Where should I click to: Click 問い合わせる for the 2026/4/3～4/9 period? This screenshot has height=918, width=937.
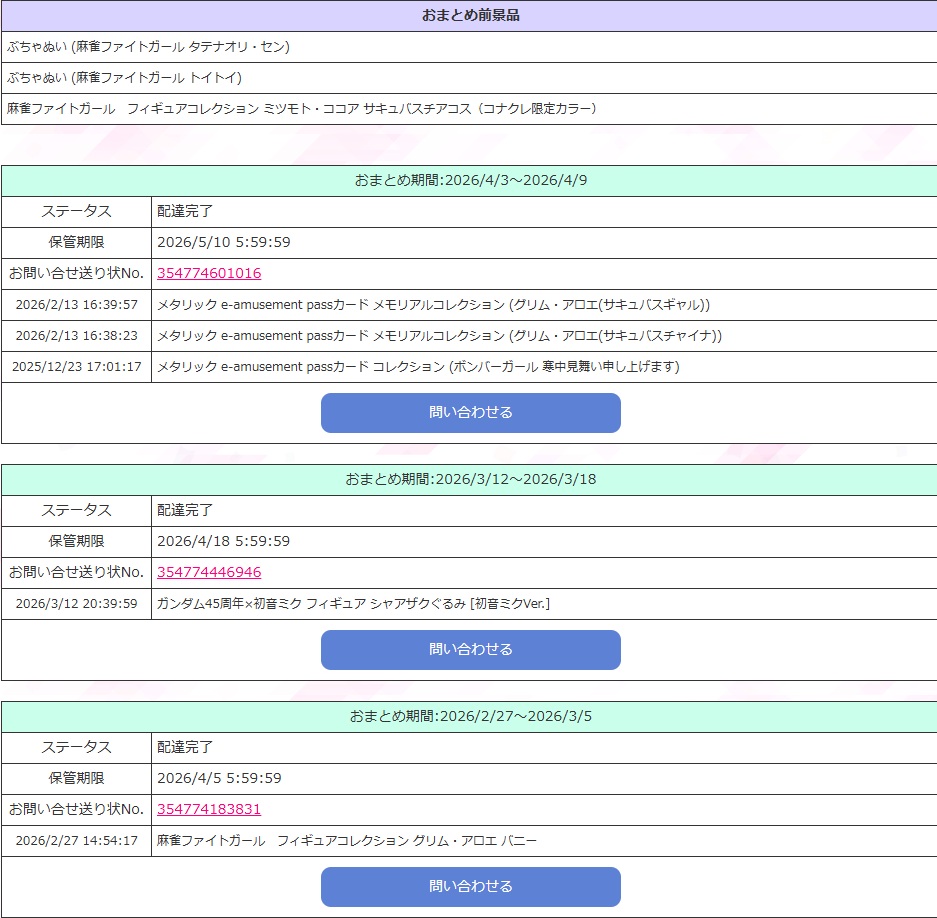[x=470, y=413]
